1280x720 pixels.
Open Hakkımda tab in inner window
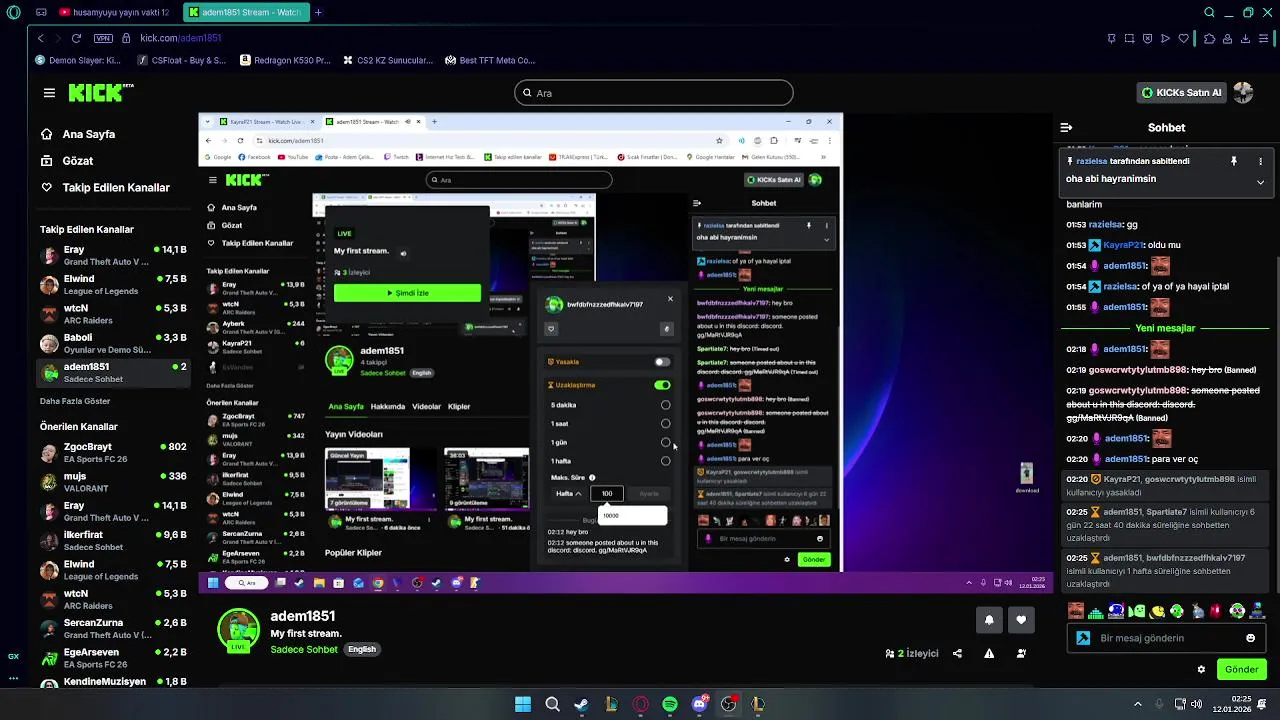coord(388,407)
